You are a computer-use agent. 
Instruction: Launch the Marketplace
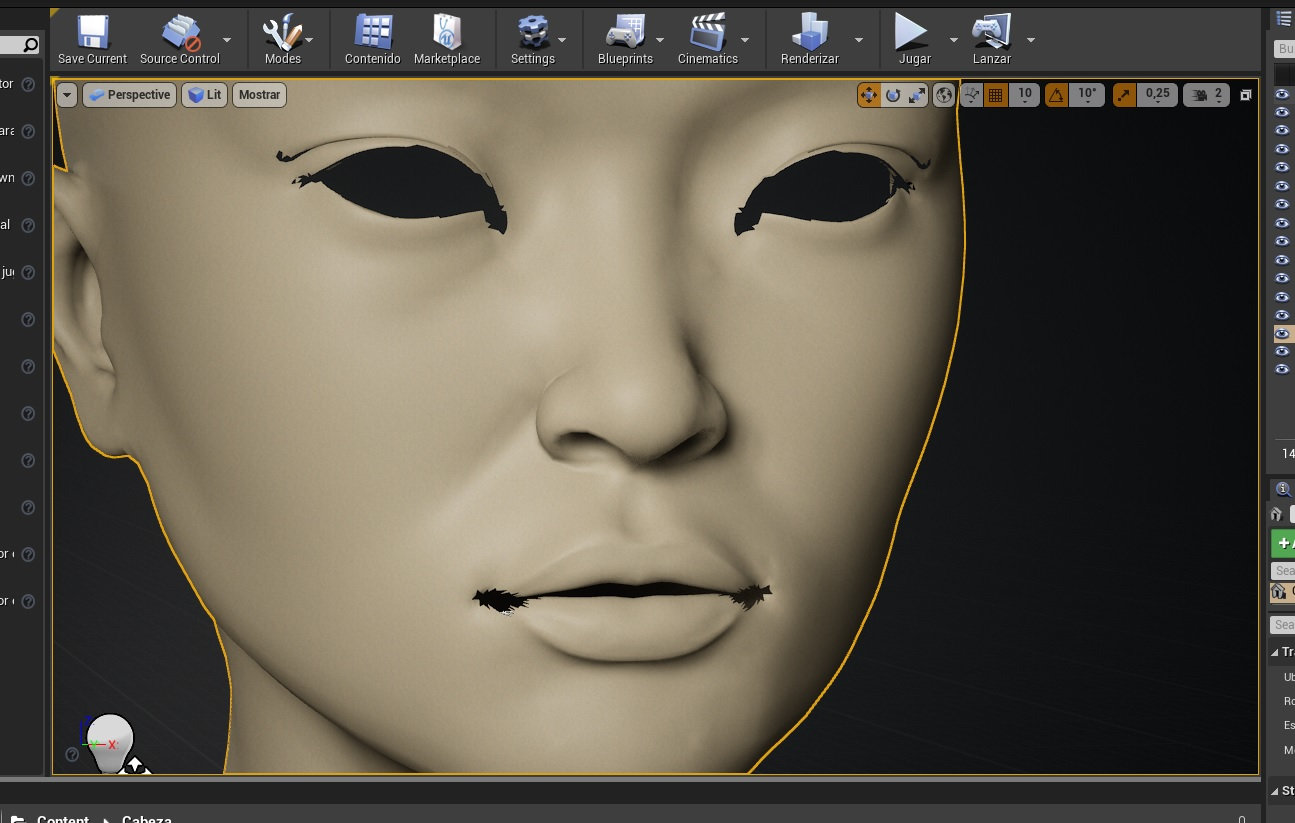point(447,40)
